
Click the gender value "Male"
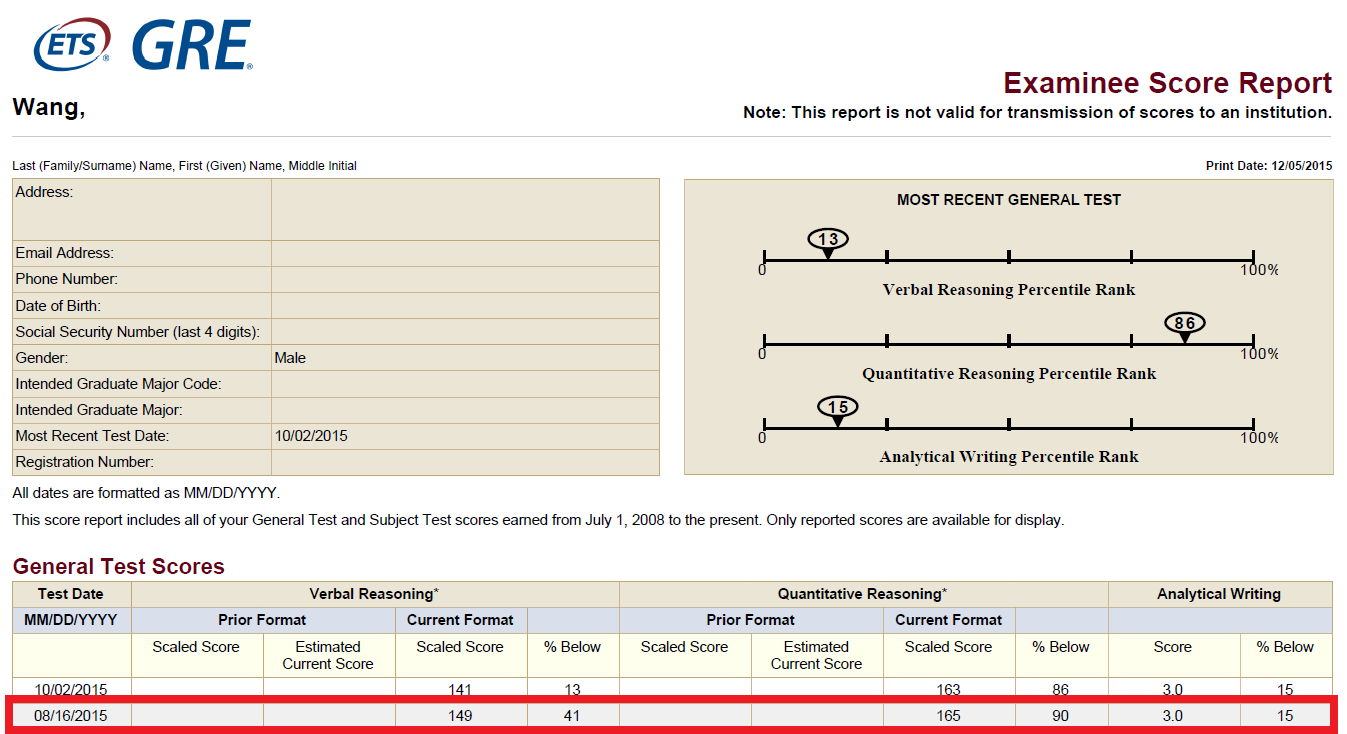[x=290, y=357]
